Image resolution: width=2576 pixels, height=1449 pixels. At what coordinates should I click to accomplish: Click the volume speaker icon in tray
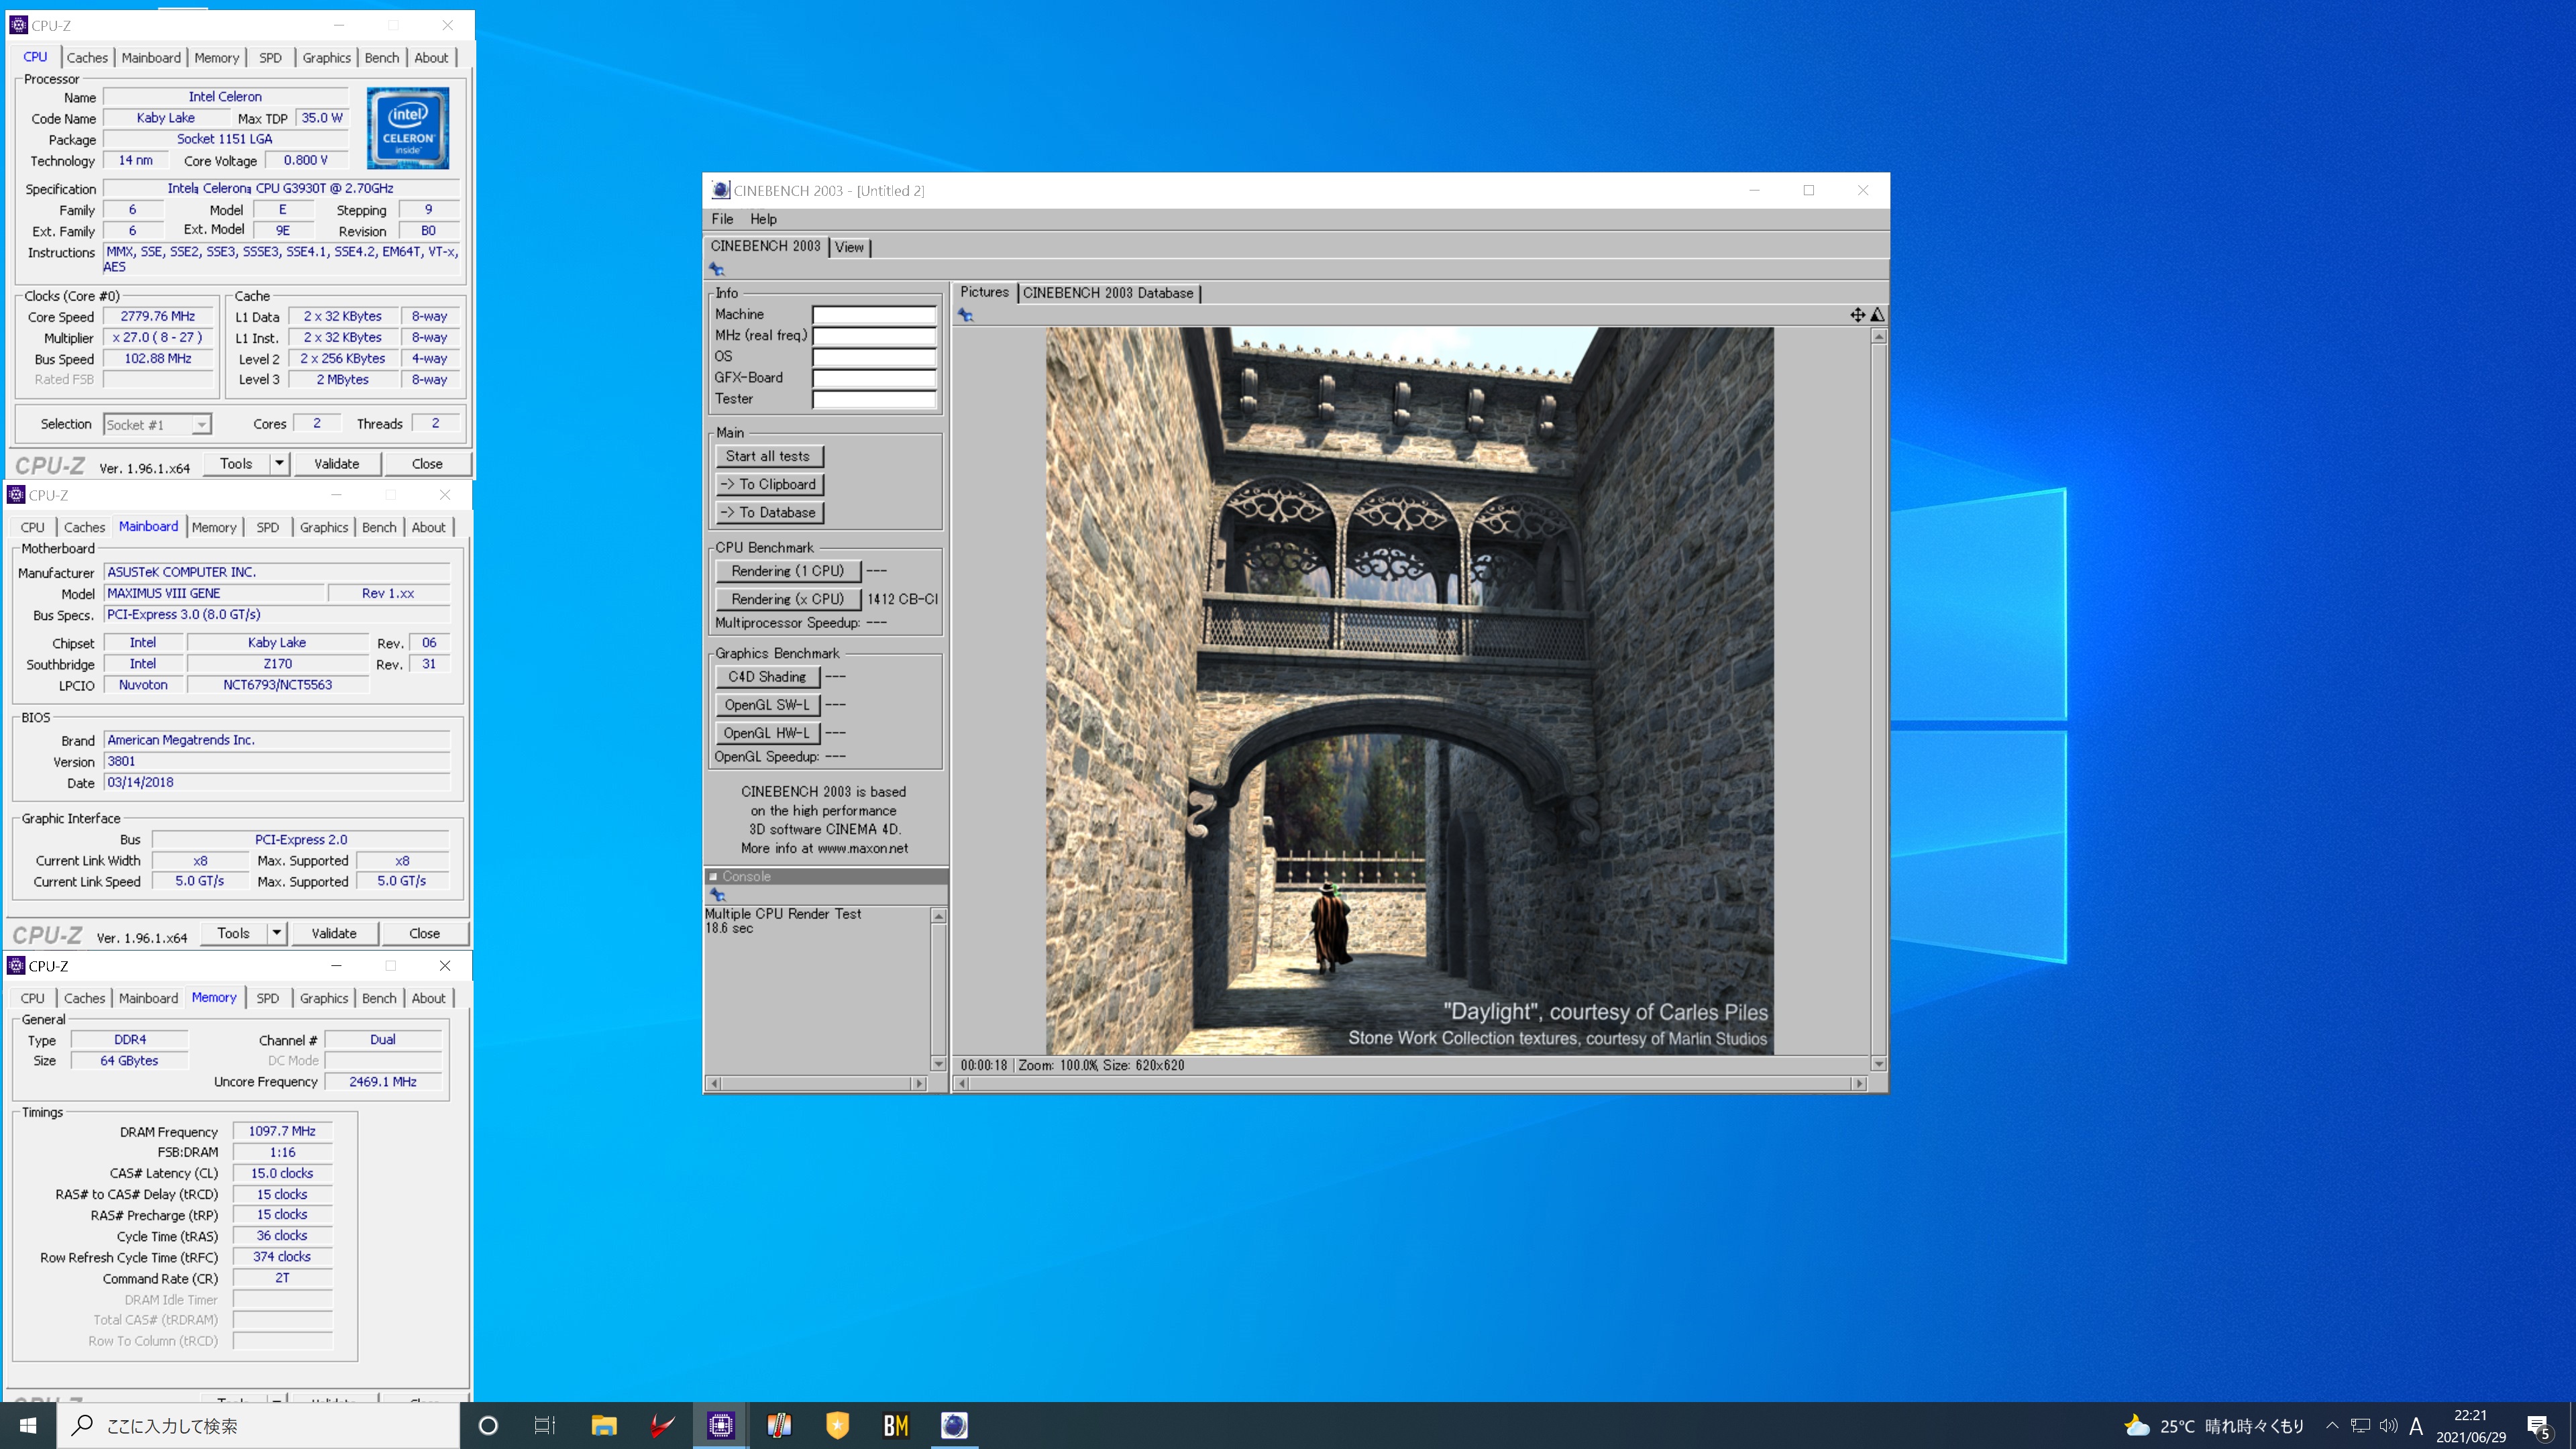tap(2388, 1426)
